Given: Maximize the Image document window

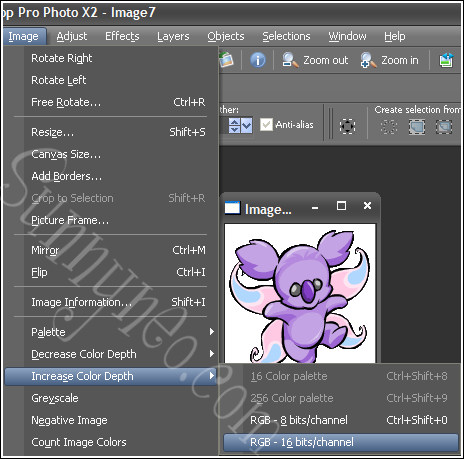Looking at the screenshot, I should click(x=341, y=206).
